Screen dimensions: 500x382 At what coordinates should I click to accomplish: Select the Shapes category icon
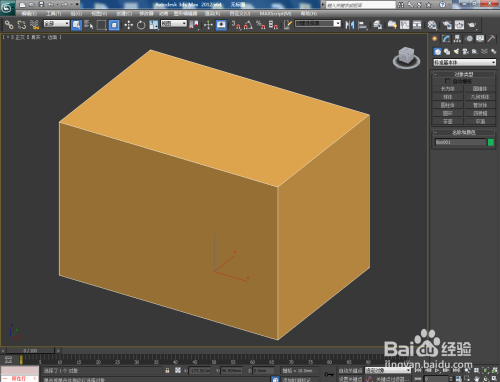[447, 51]
